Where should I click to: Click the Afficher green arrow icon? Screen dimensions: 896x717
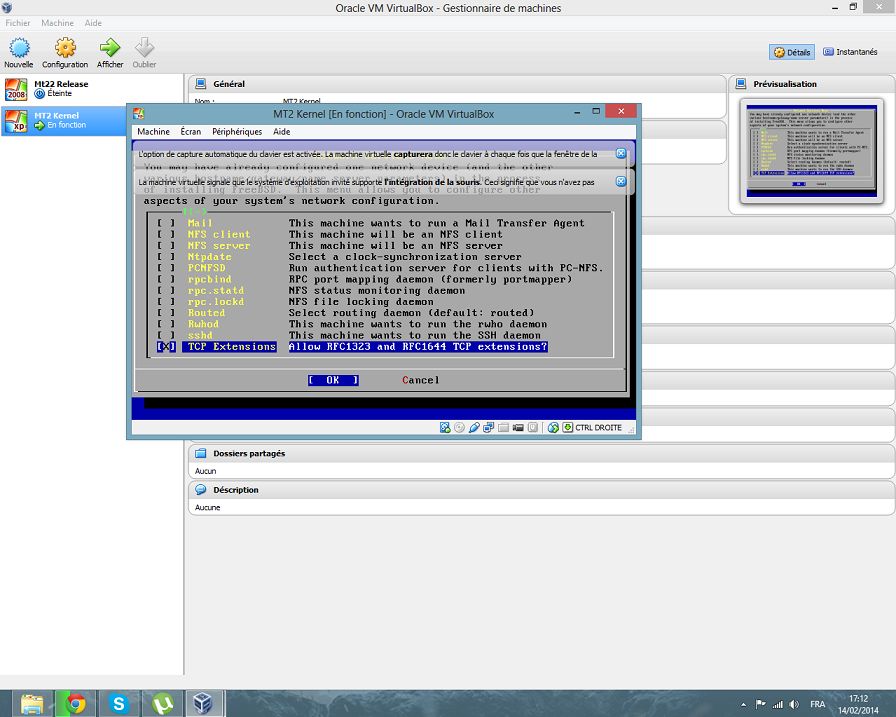point(110,48)
